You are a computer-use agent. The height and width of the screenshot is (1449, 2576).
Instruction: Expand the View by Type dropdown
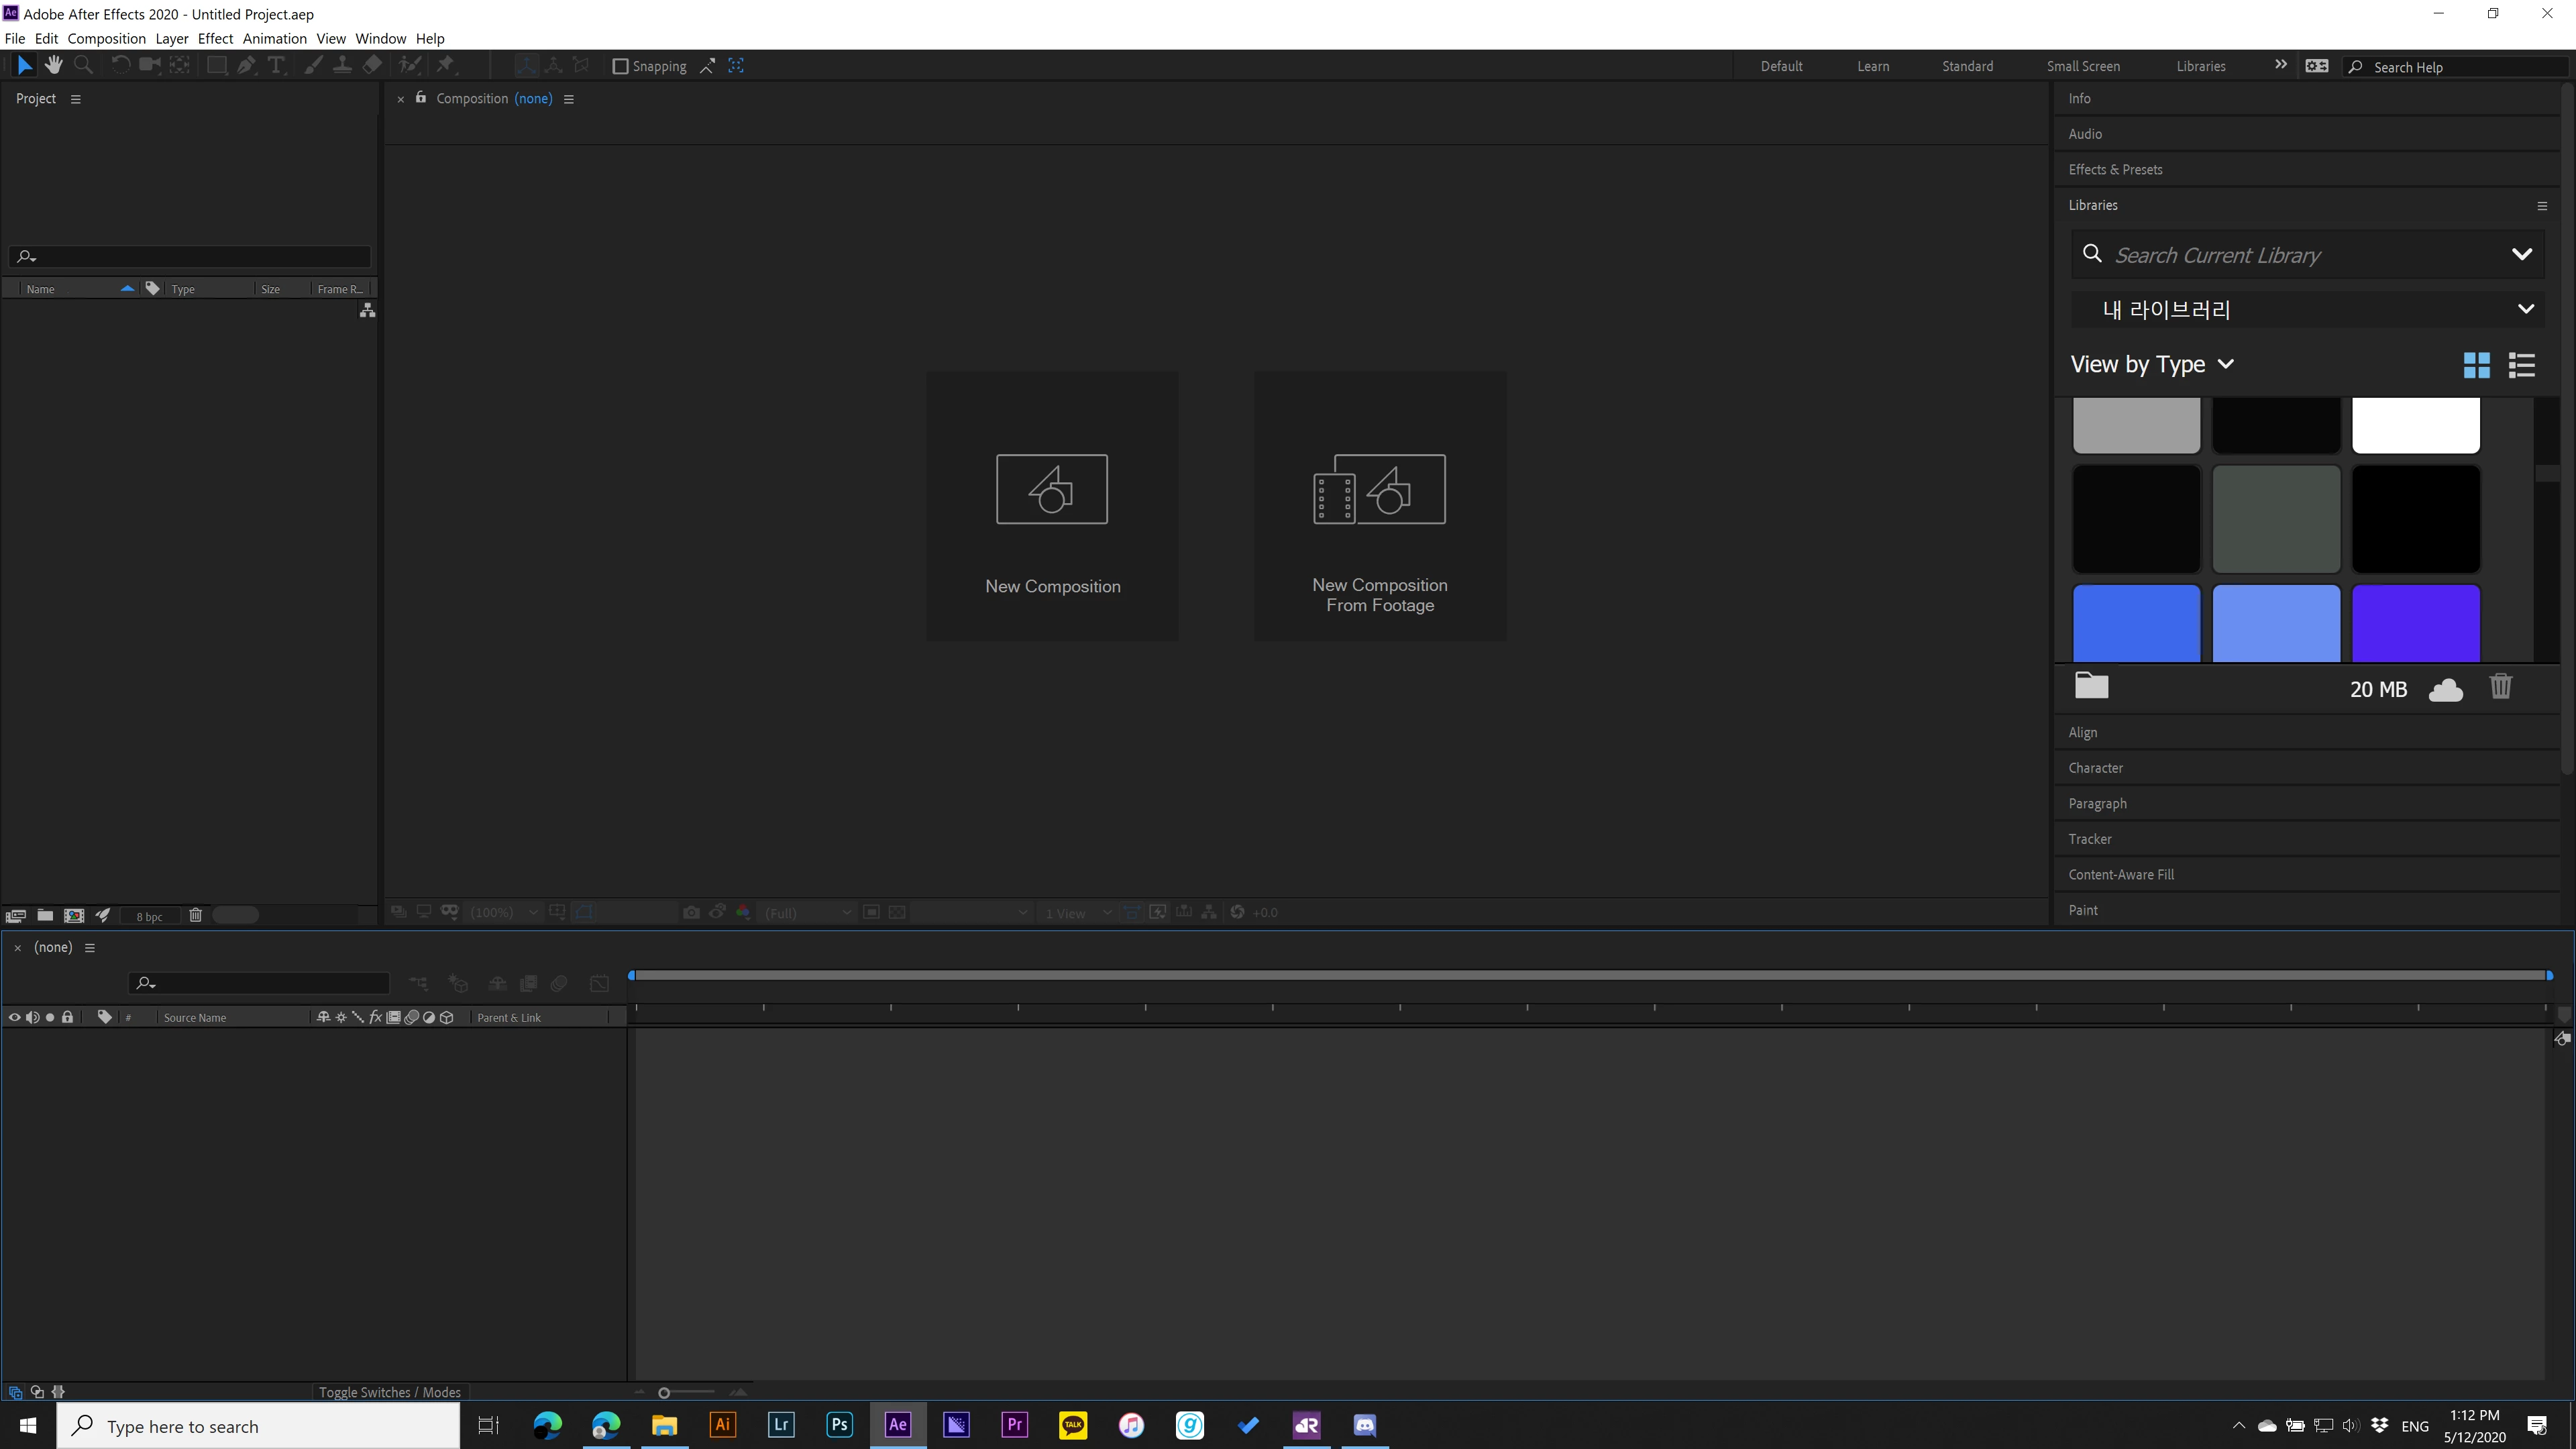pos(2152,365)
